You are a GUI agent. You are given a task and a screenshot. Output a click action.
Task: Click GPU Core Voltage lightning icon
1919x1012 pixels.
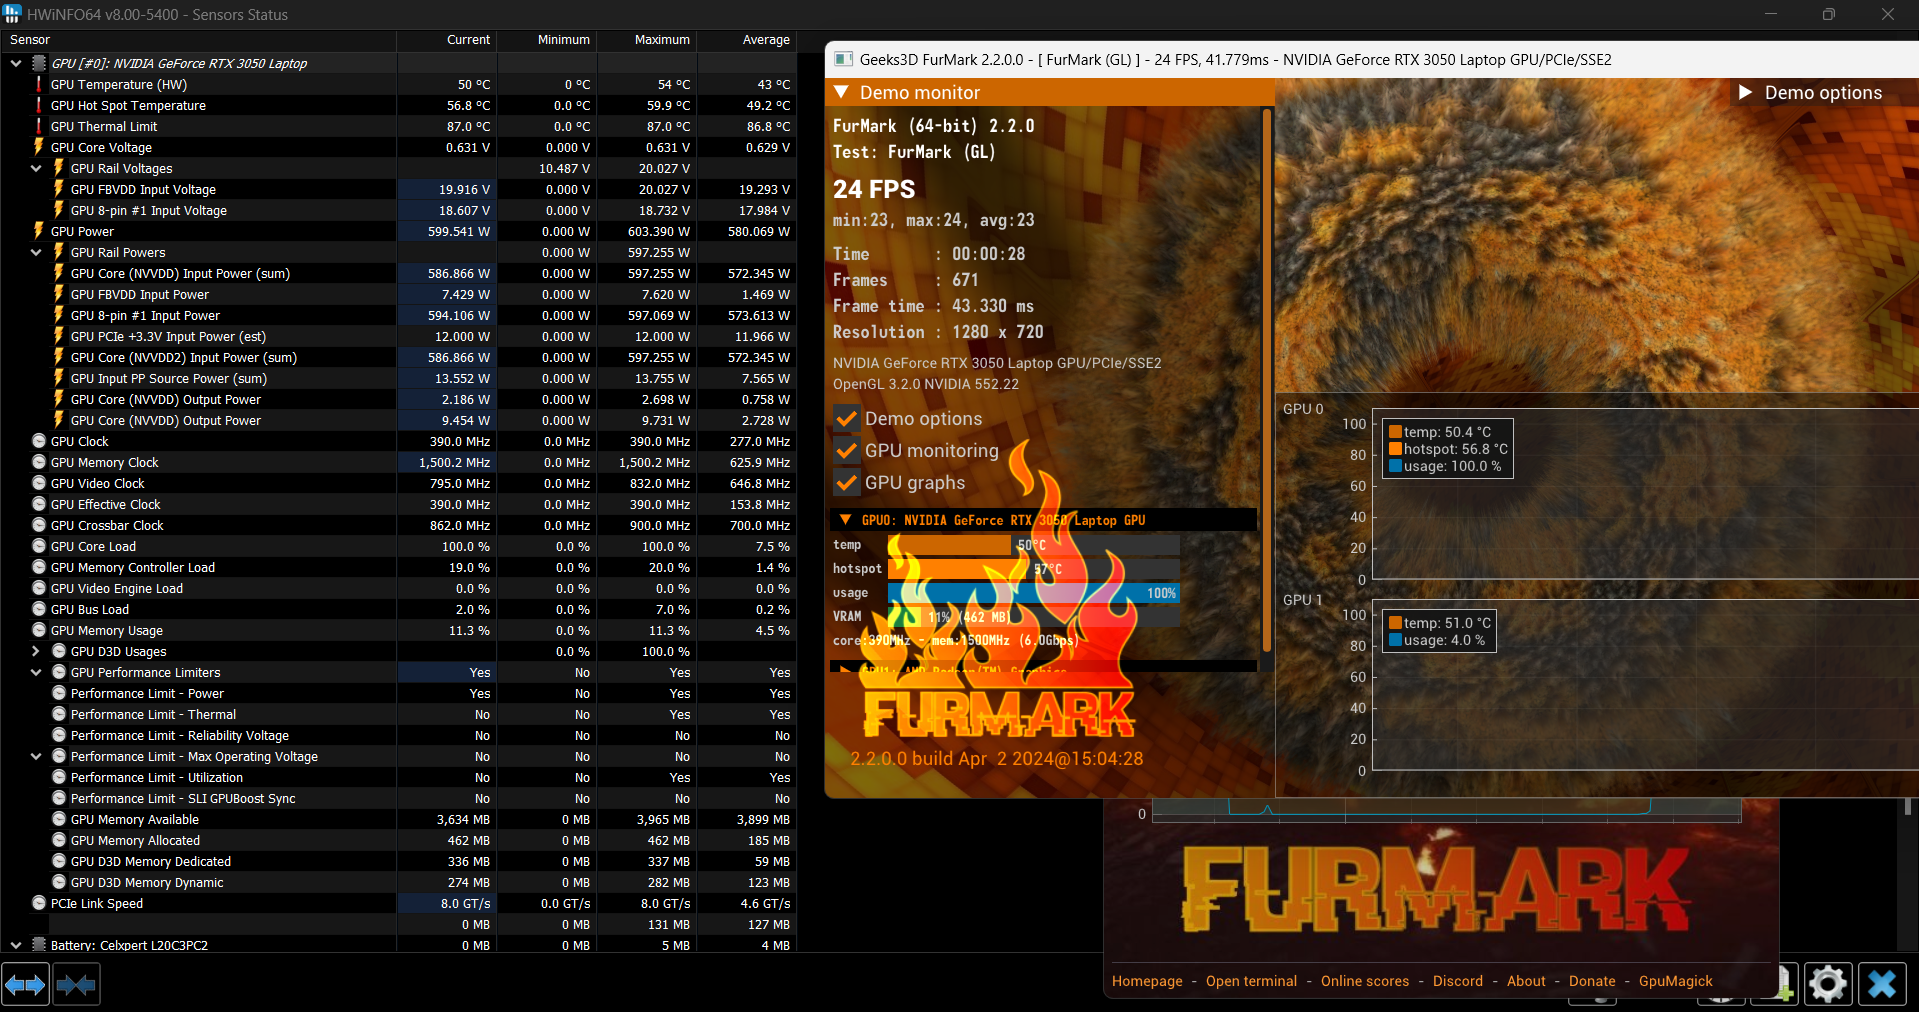(x=39, y=147)
